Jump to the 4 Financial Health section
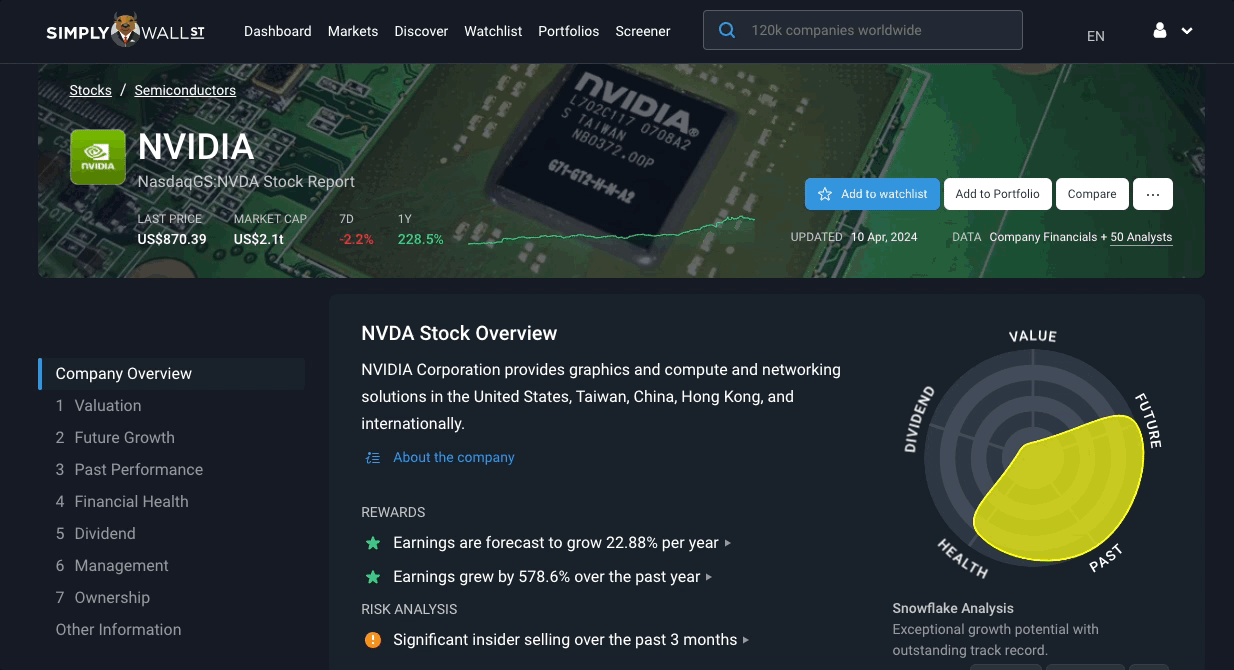Viewport: 1234px width, 670px height. click(122, 502)
